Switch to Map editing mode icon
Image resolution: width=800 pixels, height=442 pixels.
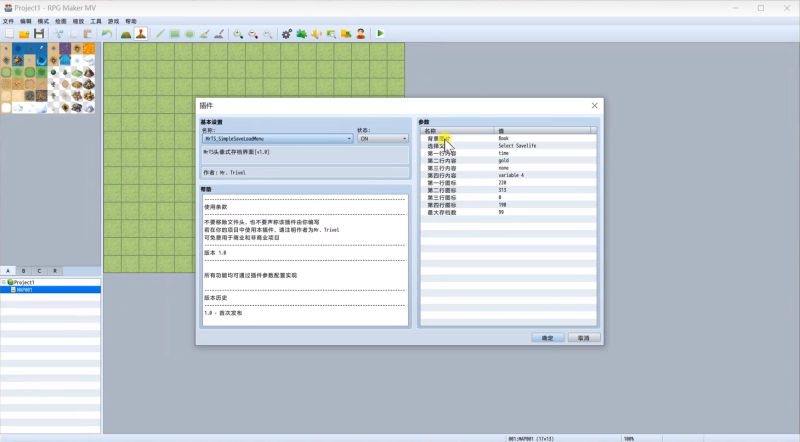point(126,34)
